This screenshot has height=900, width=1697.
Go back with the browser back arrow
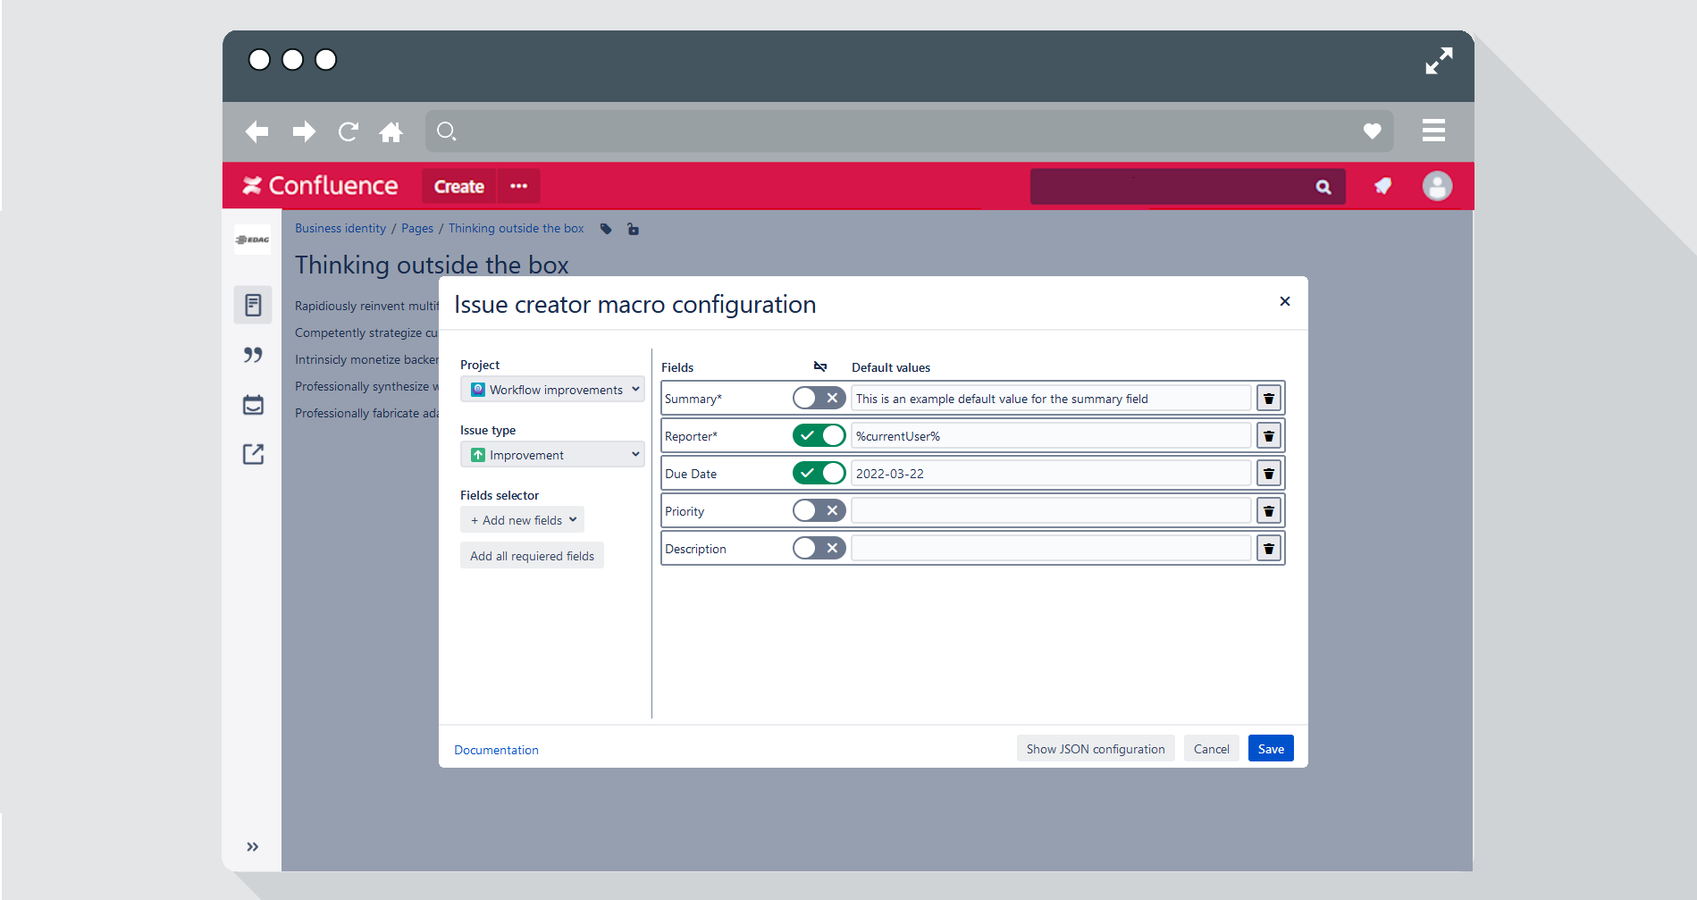(x=257, y=131)
